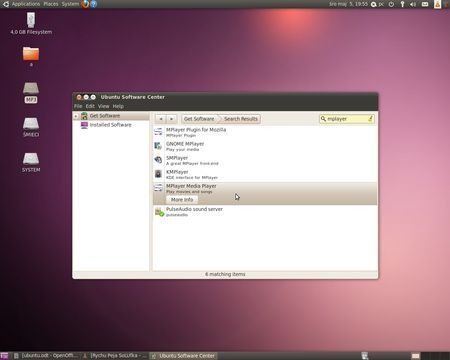Select Installed Software in the sidebar

(110, 125)
